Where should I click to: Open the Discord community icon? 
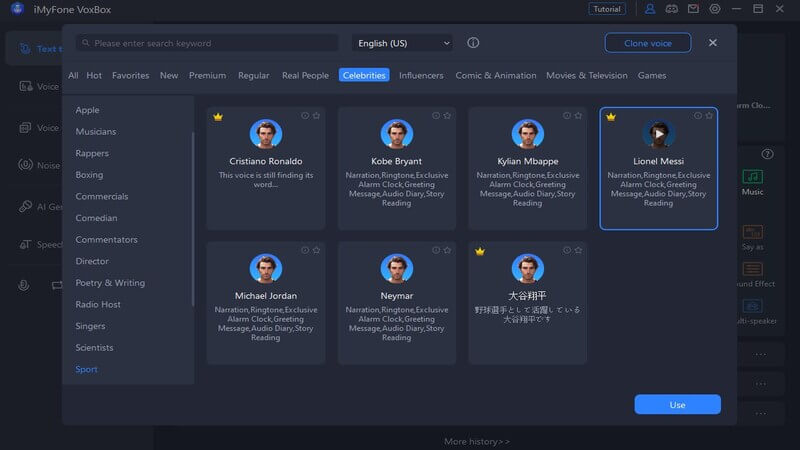pyautogui.click(x=671, y=9)
